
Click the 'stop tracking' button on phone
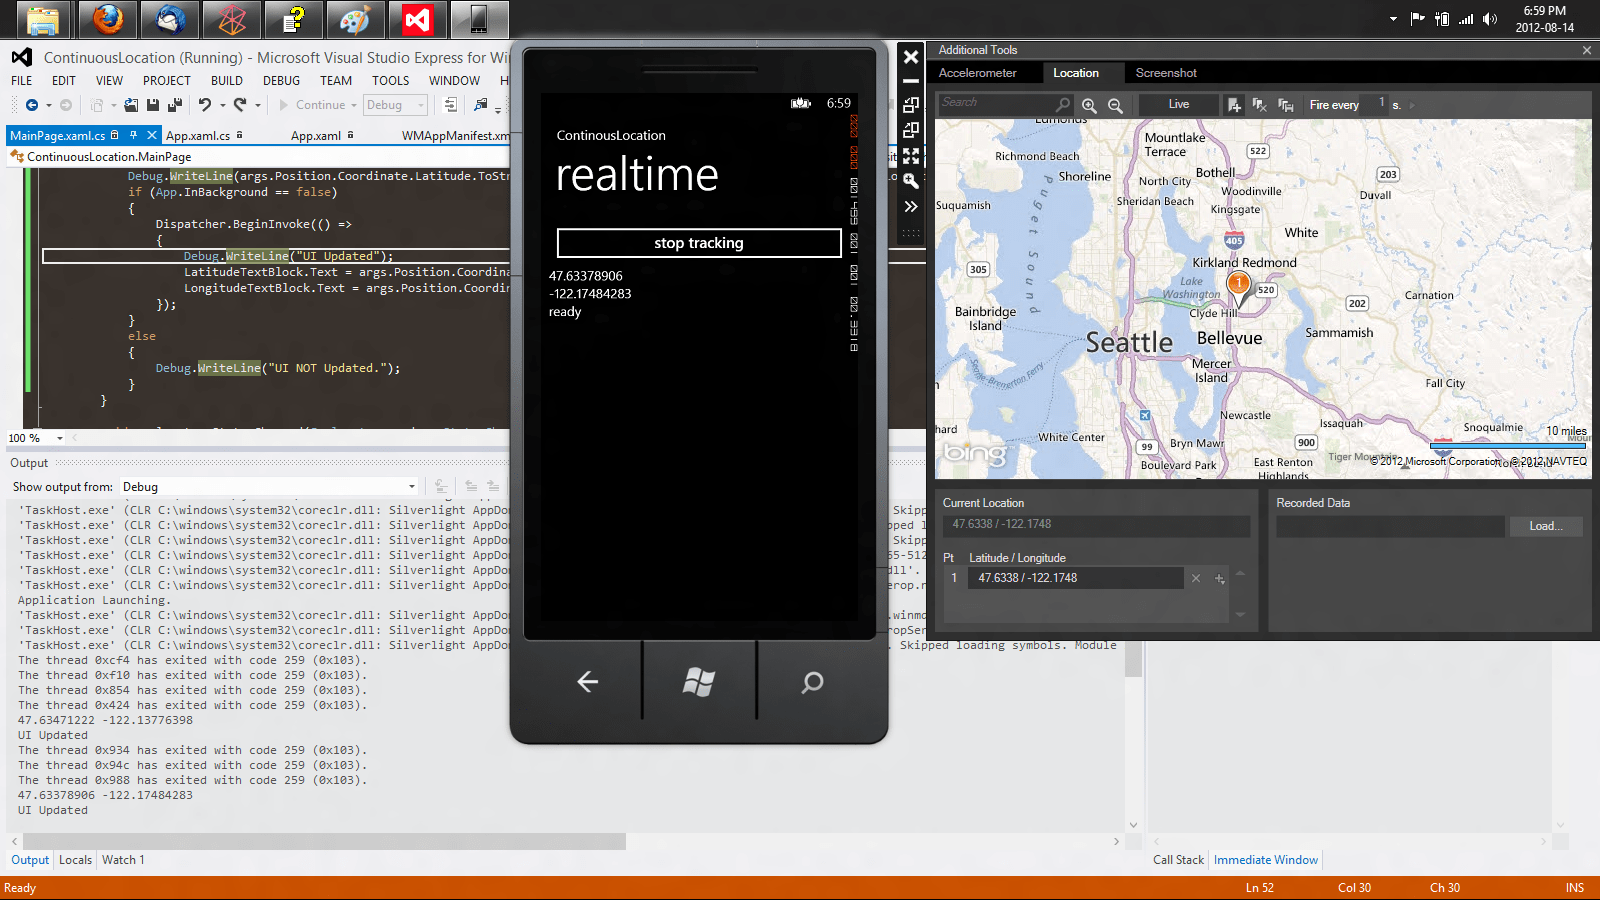(698, 243)
